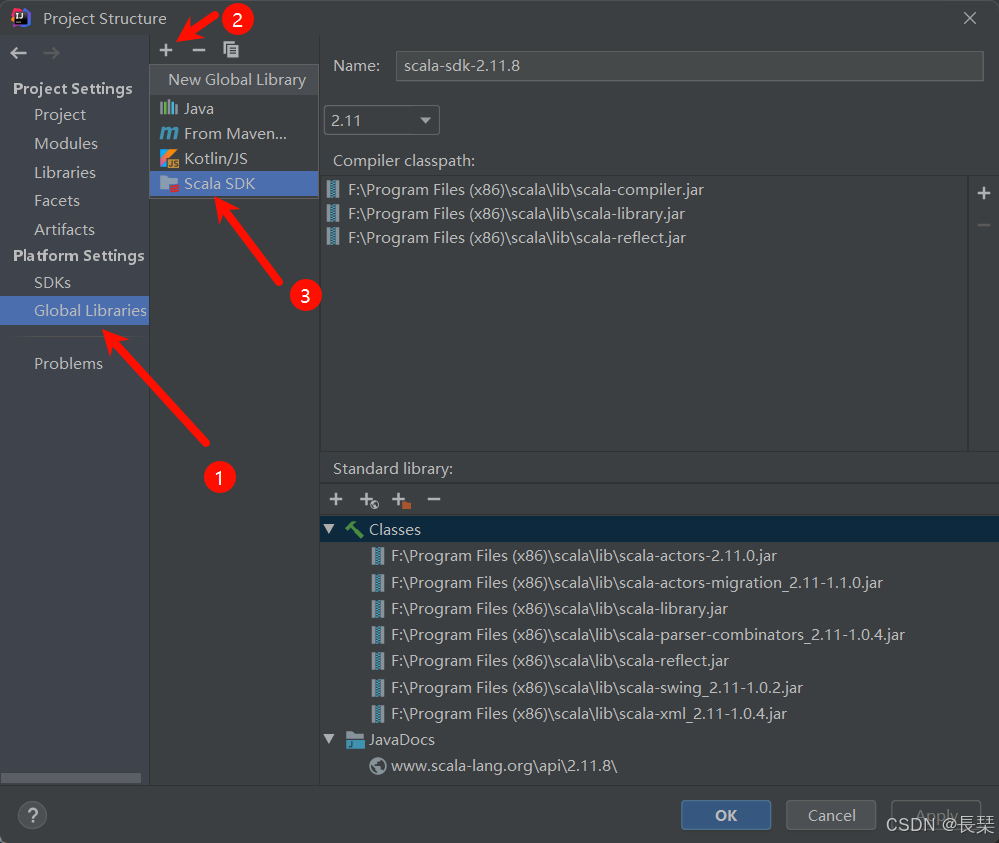Select the JavaDocs row label

click(x=401, y=740)
